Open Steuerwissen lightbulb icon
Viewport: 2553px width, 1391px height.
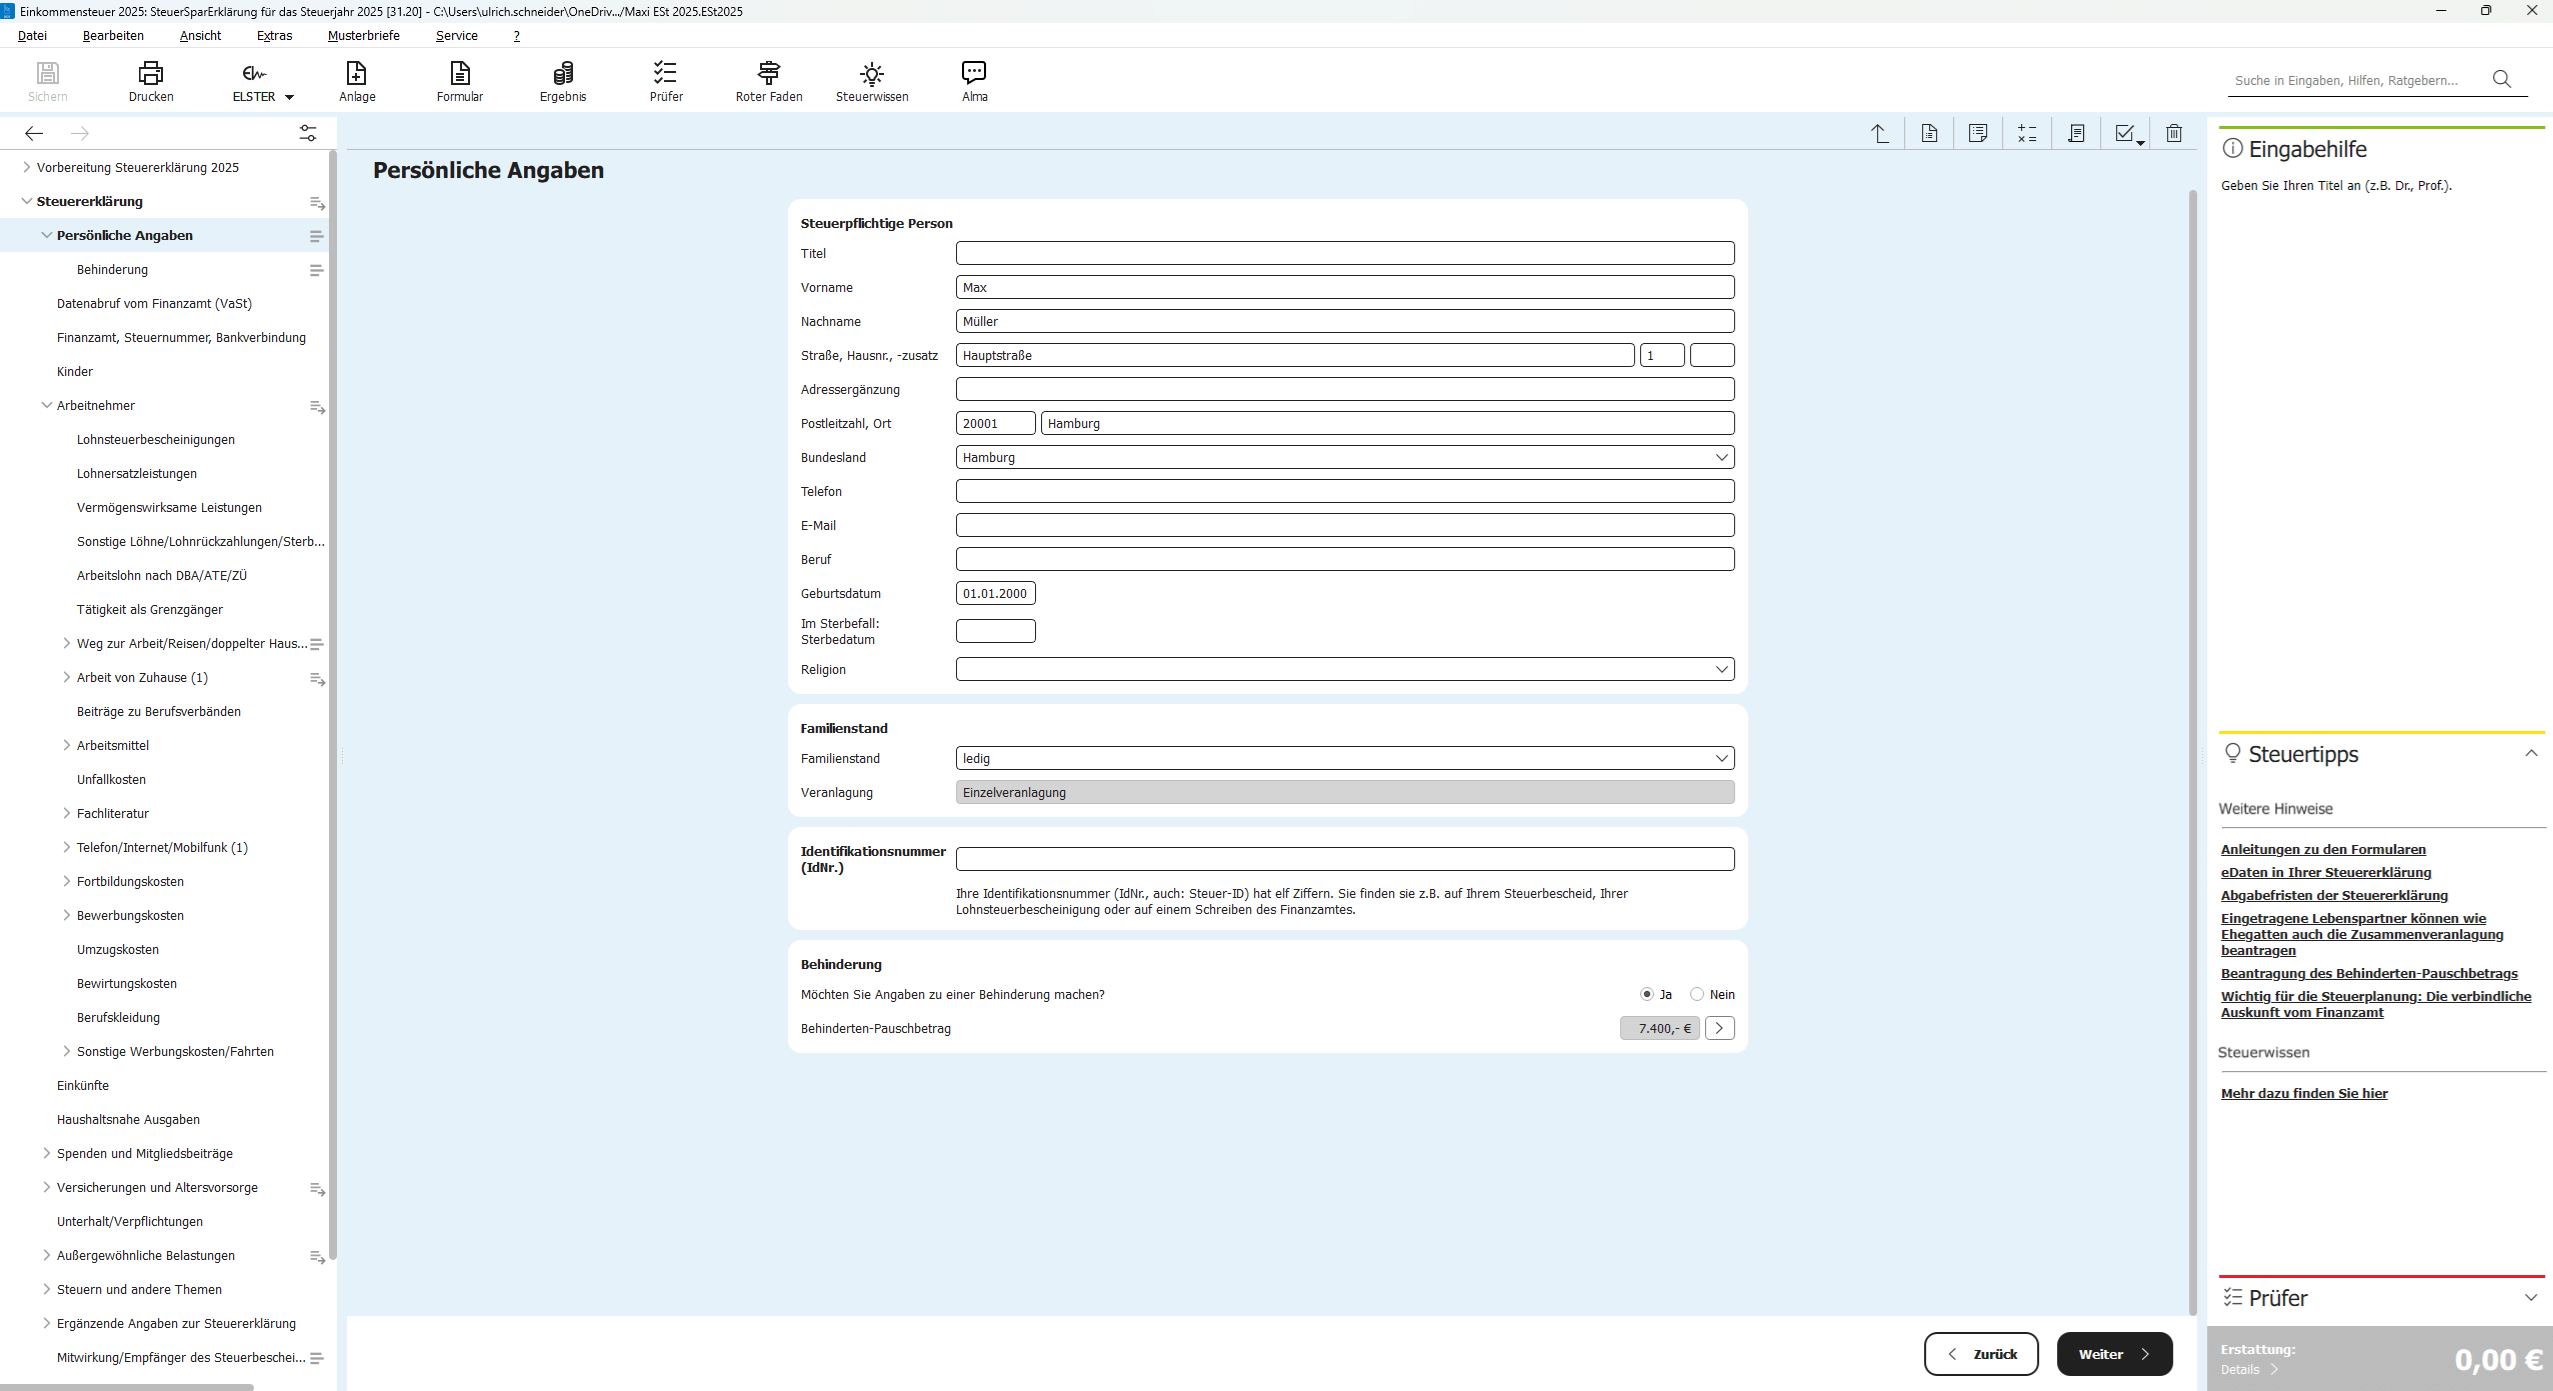[872, 73]
